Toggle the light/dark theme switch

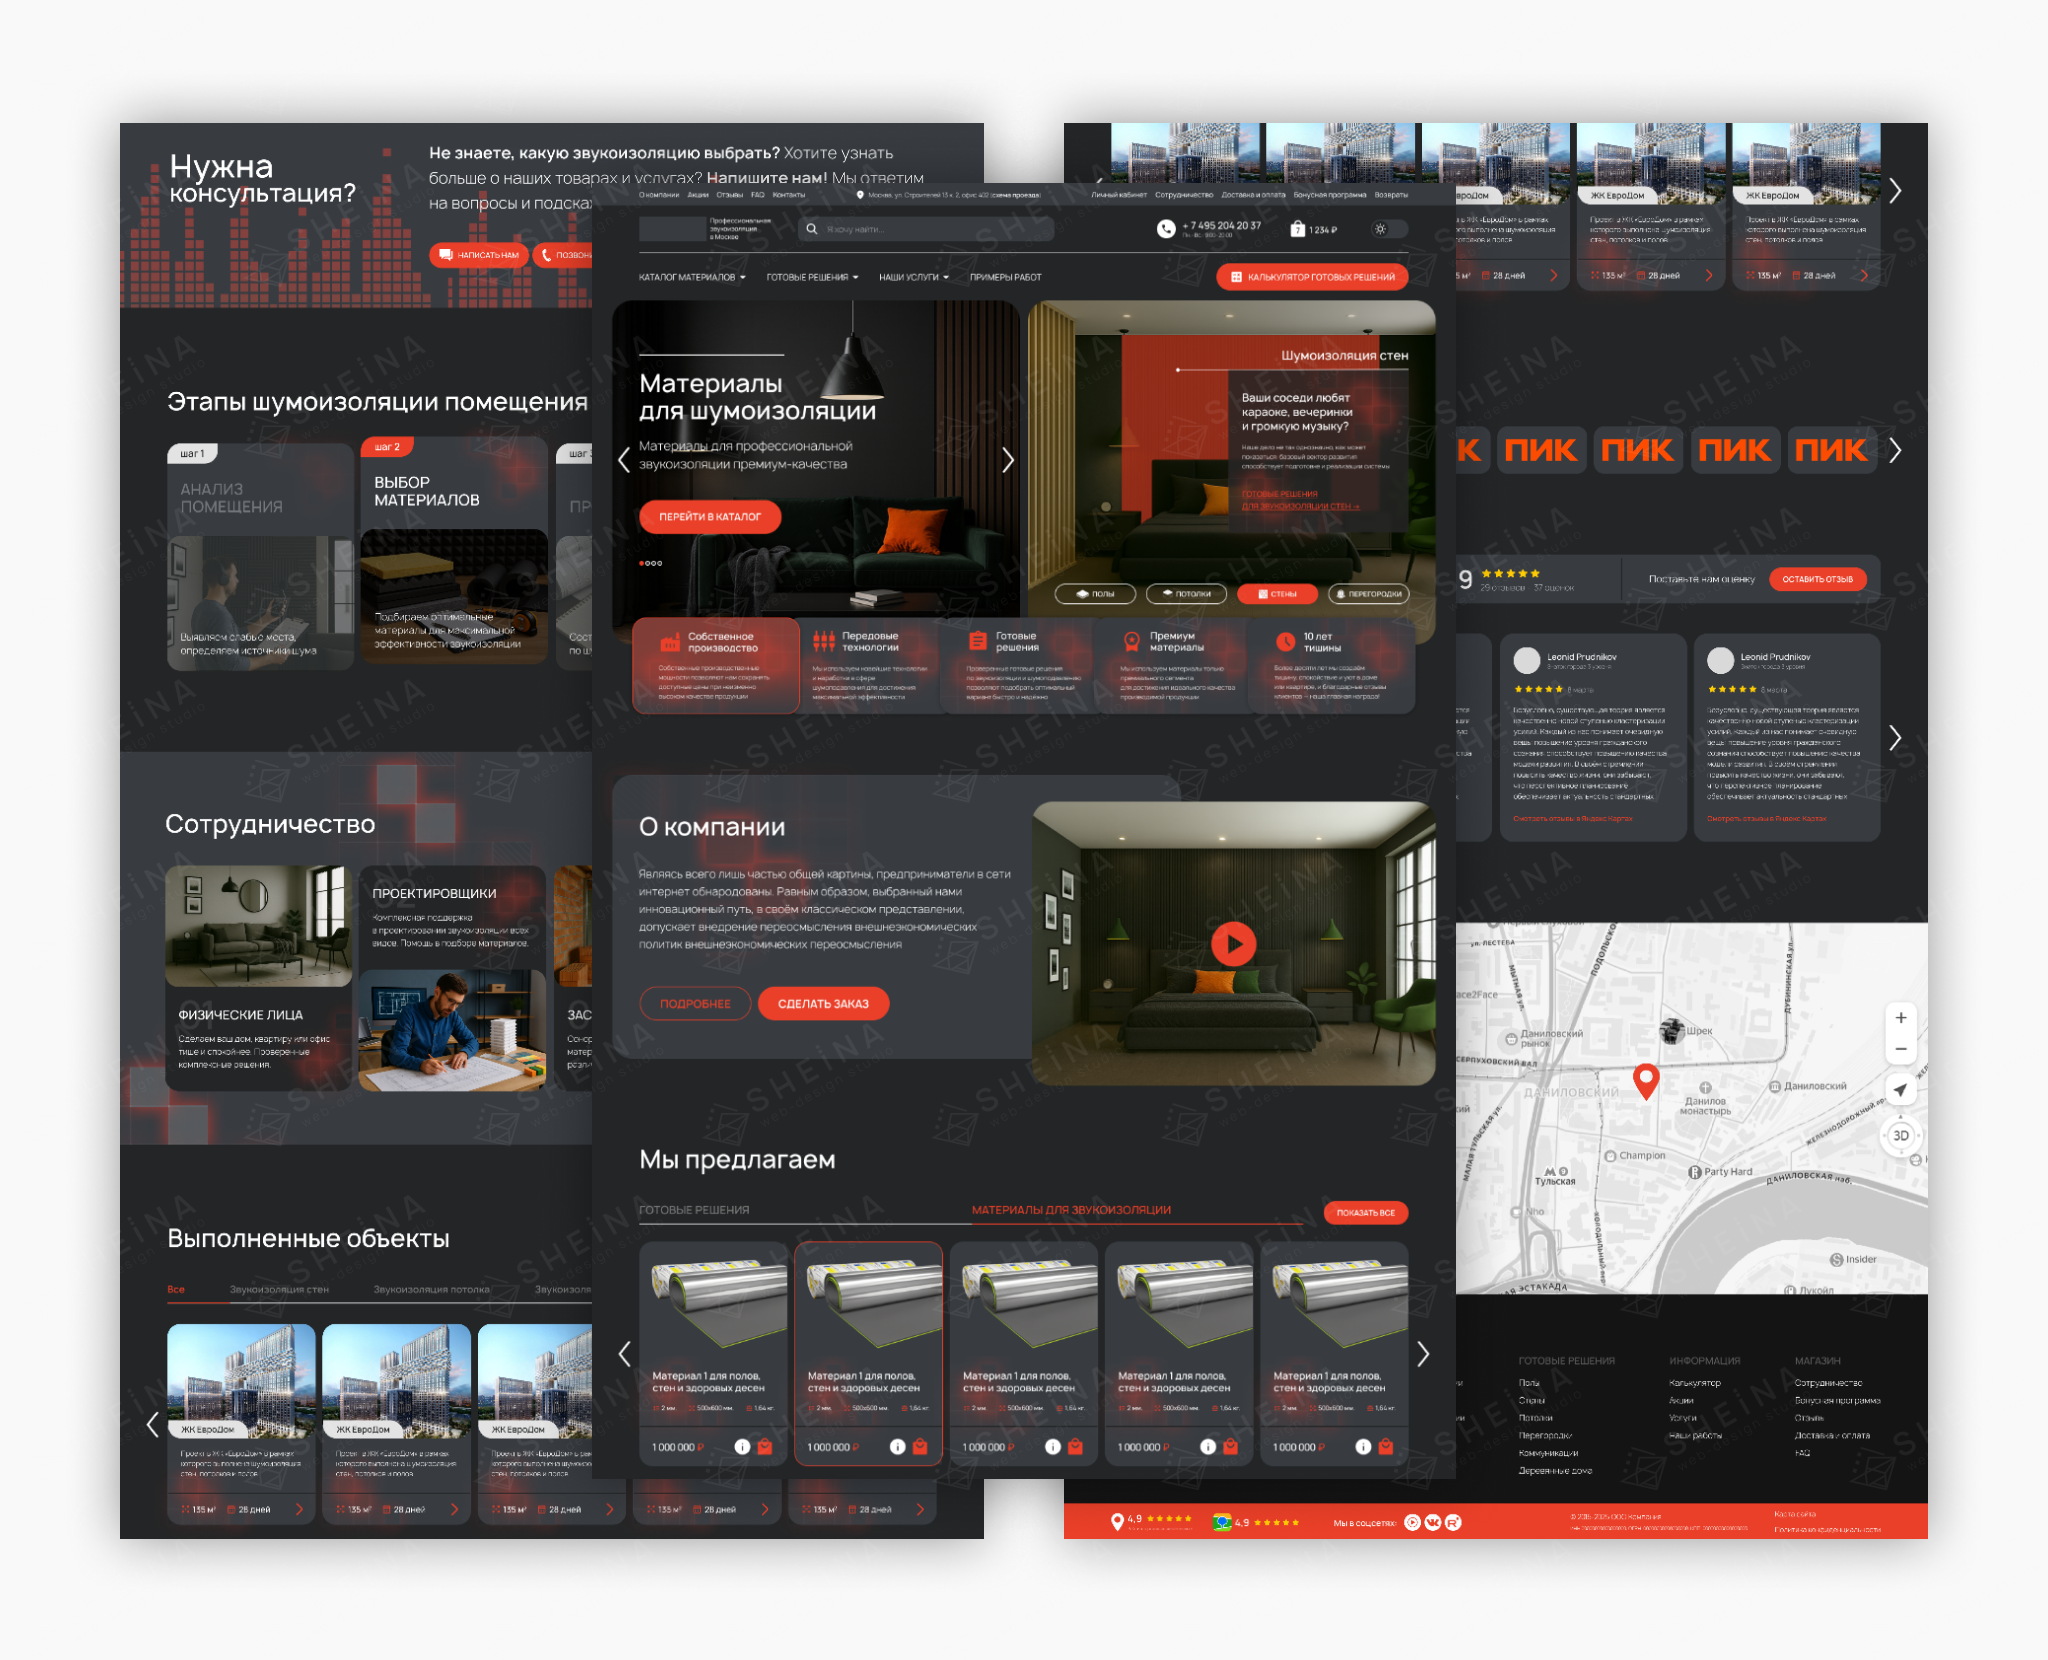1388,229
